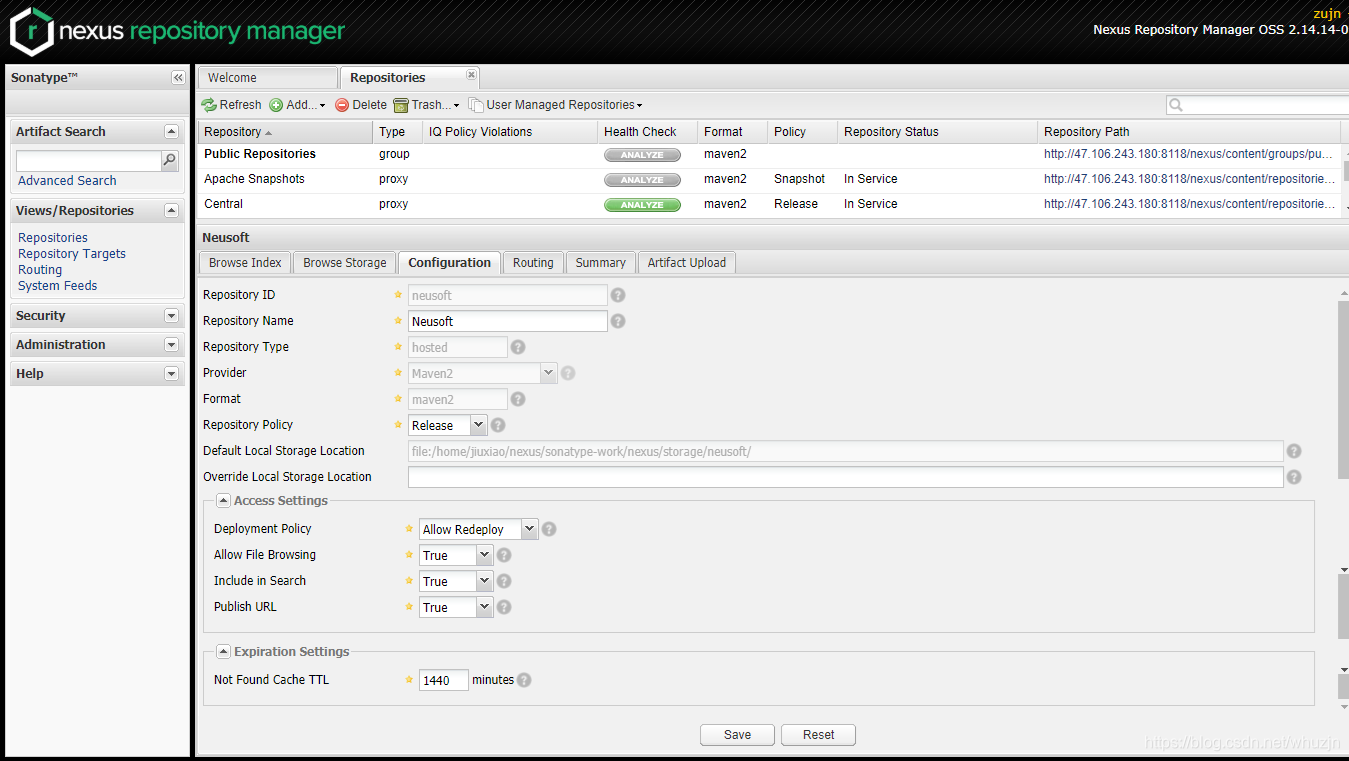Select the Configuration tab
Viewport: 1349px width, 761px height.
[449, 263]
